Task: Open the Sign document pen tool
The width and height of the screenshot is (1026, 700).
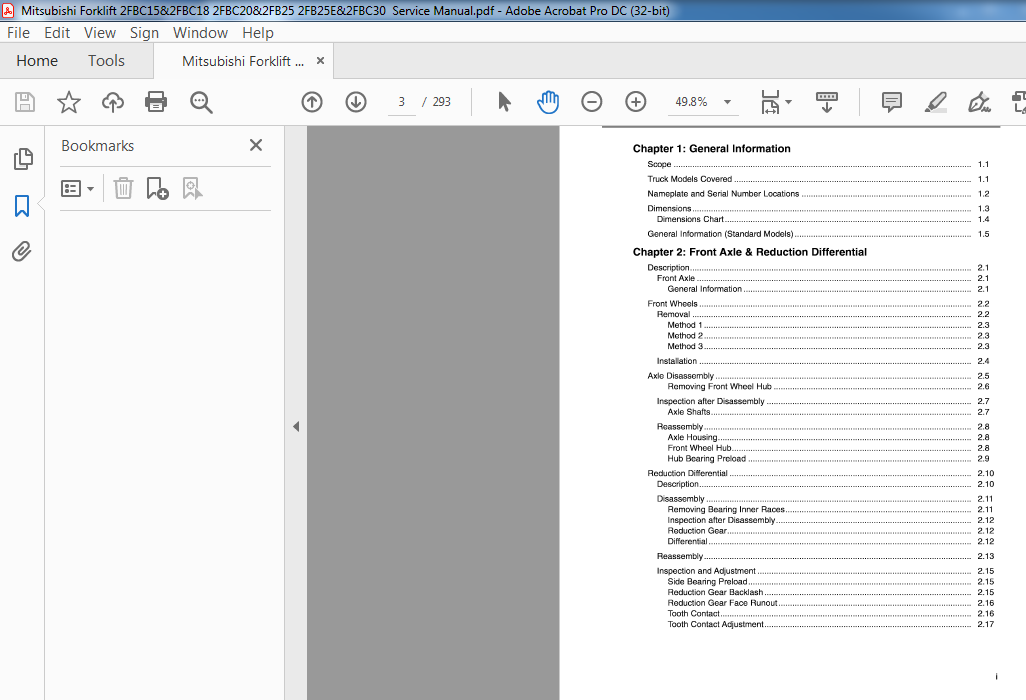Action: [x=979, y=102]
